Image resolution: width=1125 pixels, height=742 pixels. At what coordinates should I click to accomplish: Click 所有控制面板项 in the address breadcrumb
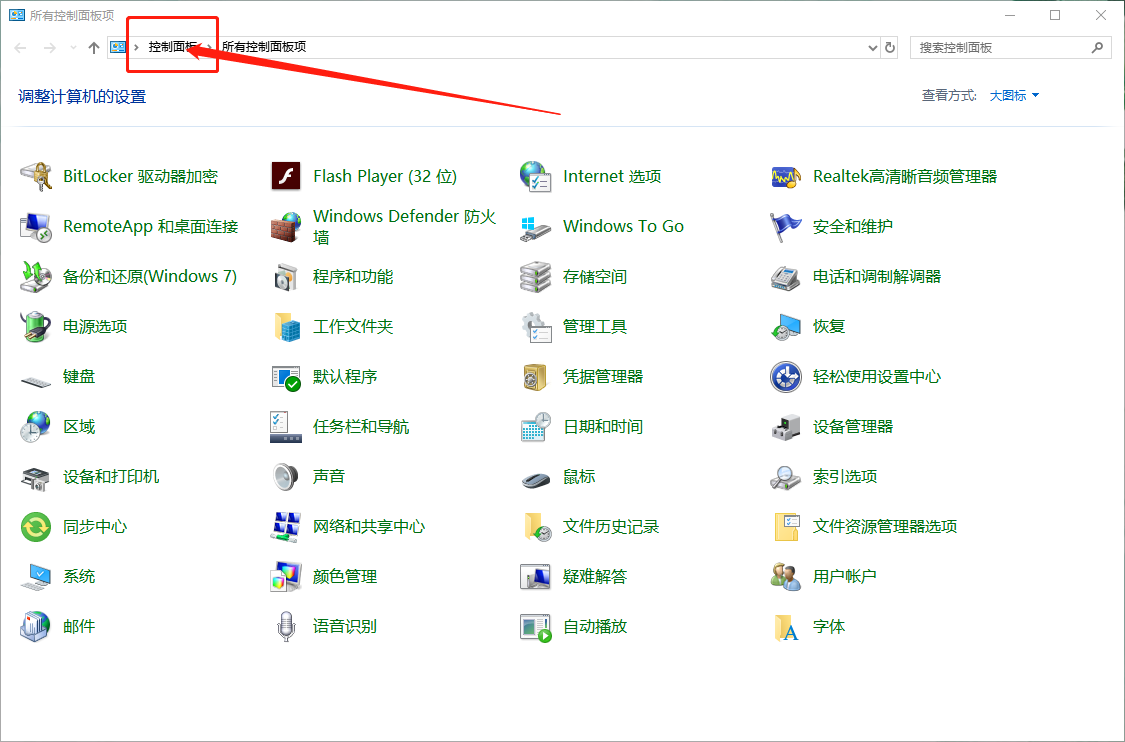(264, 47)
